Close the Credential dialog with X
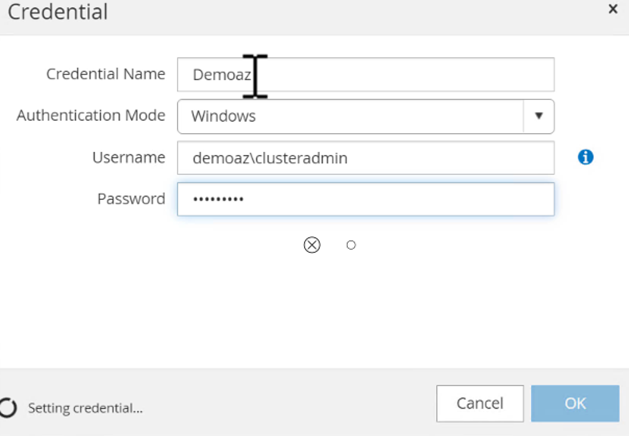 point(613,9)
